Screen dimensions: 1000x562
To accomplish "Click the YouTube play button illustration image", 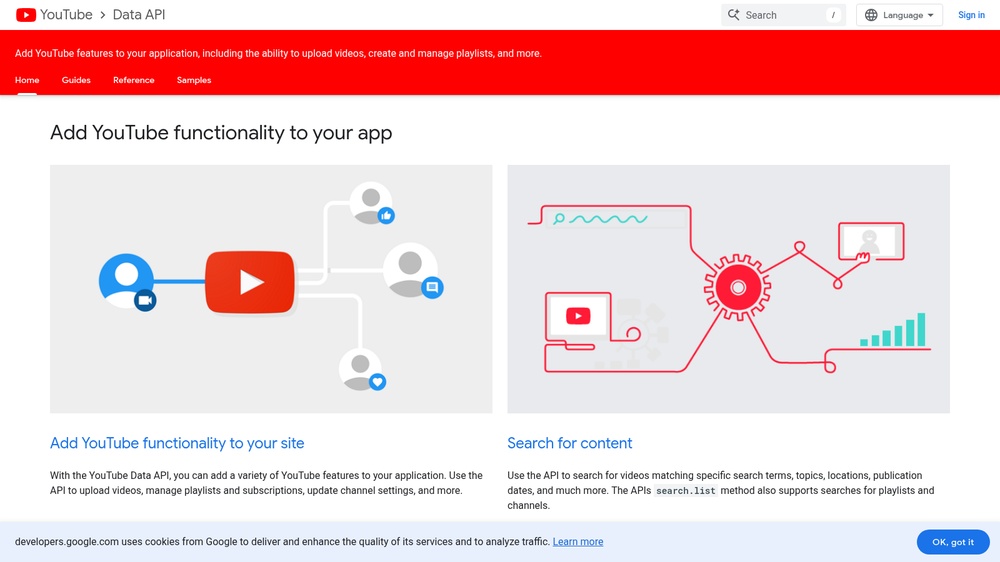I will pos(271,289).
